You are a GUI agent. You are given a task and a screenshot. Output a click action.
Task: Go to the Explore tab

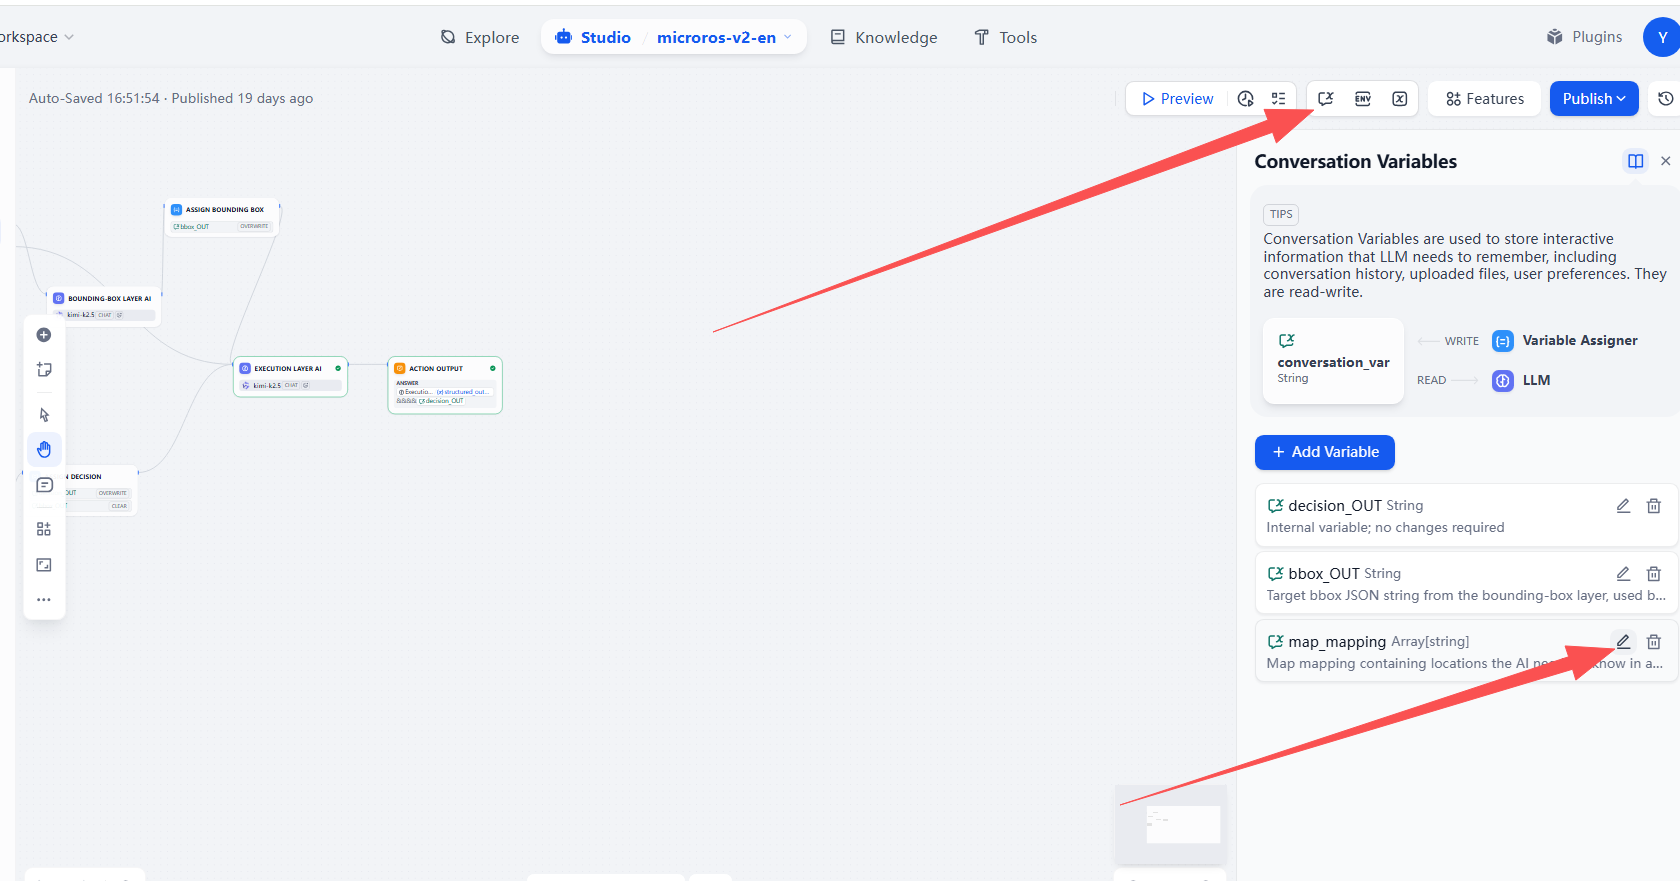tap(480, 38)
